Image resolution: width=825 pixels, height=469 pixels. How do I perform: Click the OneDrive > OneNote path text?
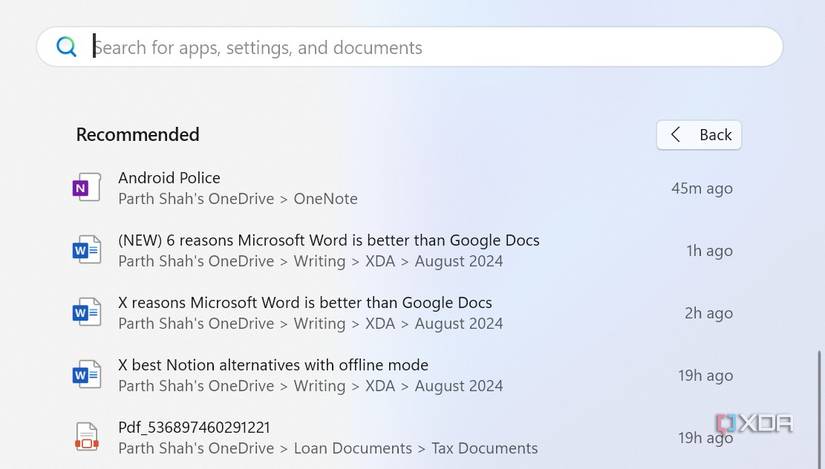coord(238,198)
